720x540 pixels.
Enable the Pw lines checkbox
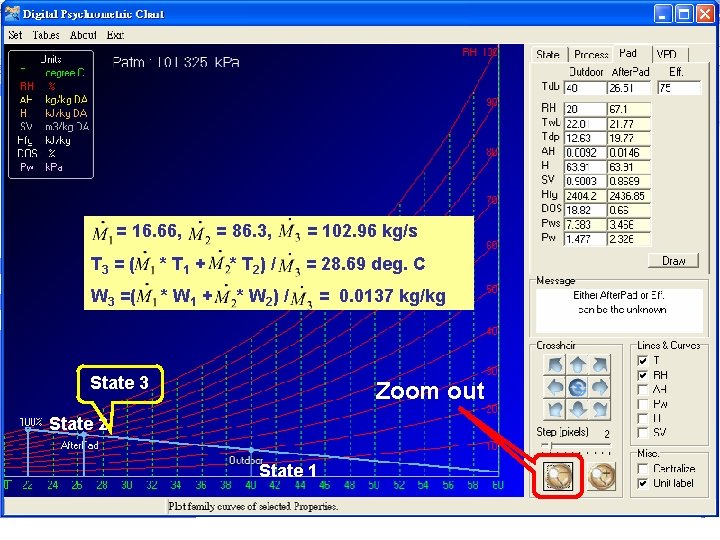point(643,405)
